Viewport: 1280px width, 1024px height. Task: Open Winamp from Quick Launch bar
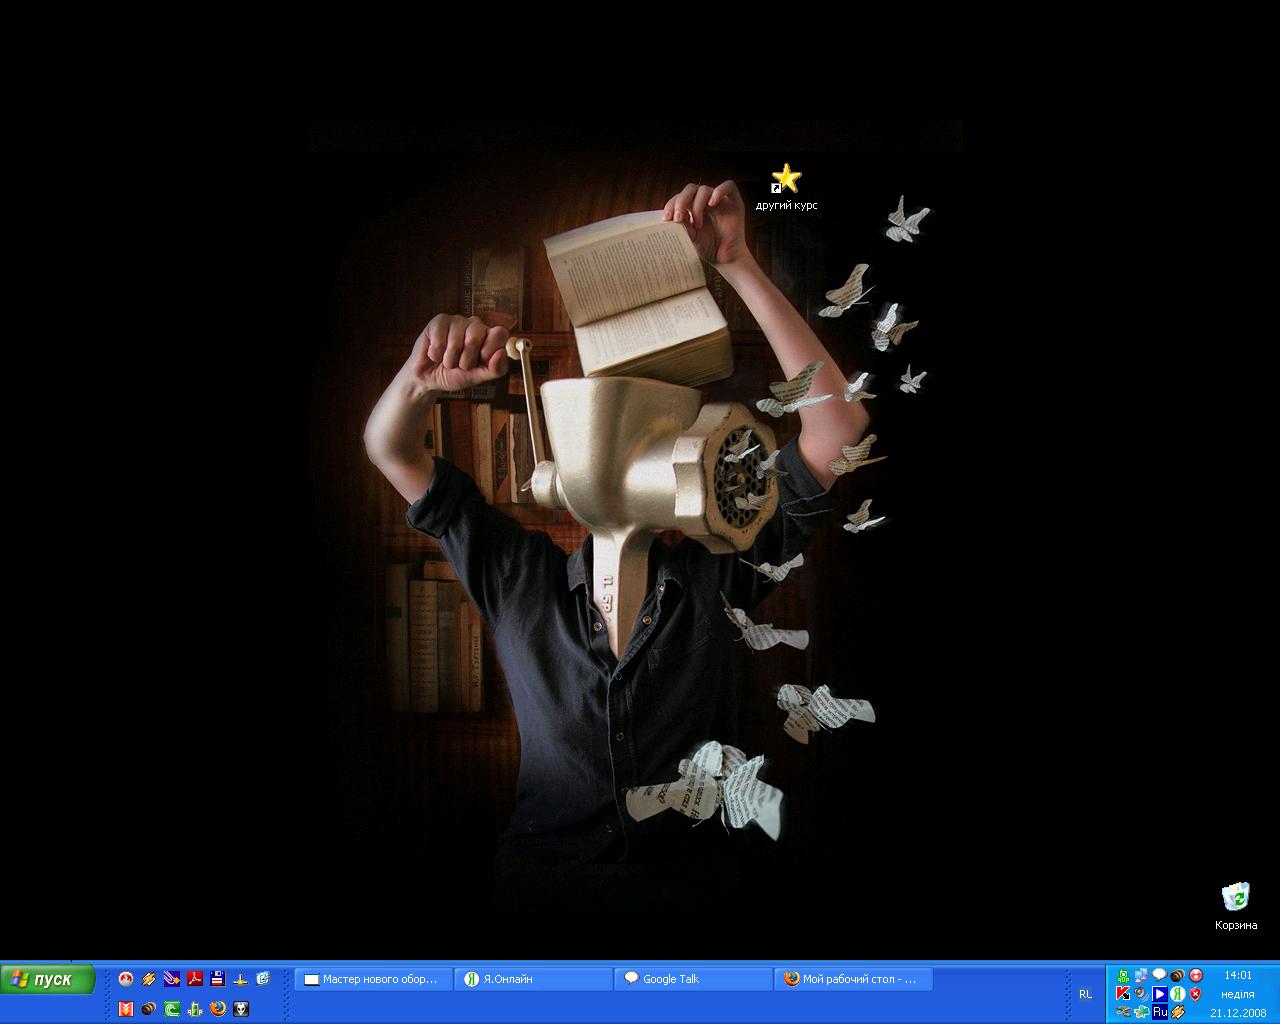(149, 979)
